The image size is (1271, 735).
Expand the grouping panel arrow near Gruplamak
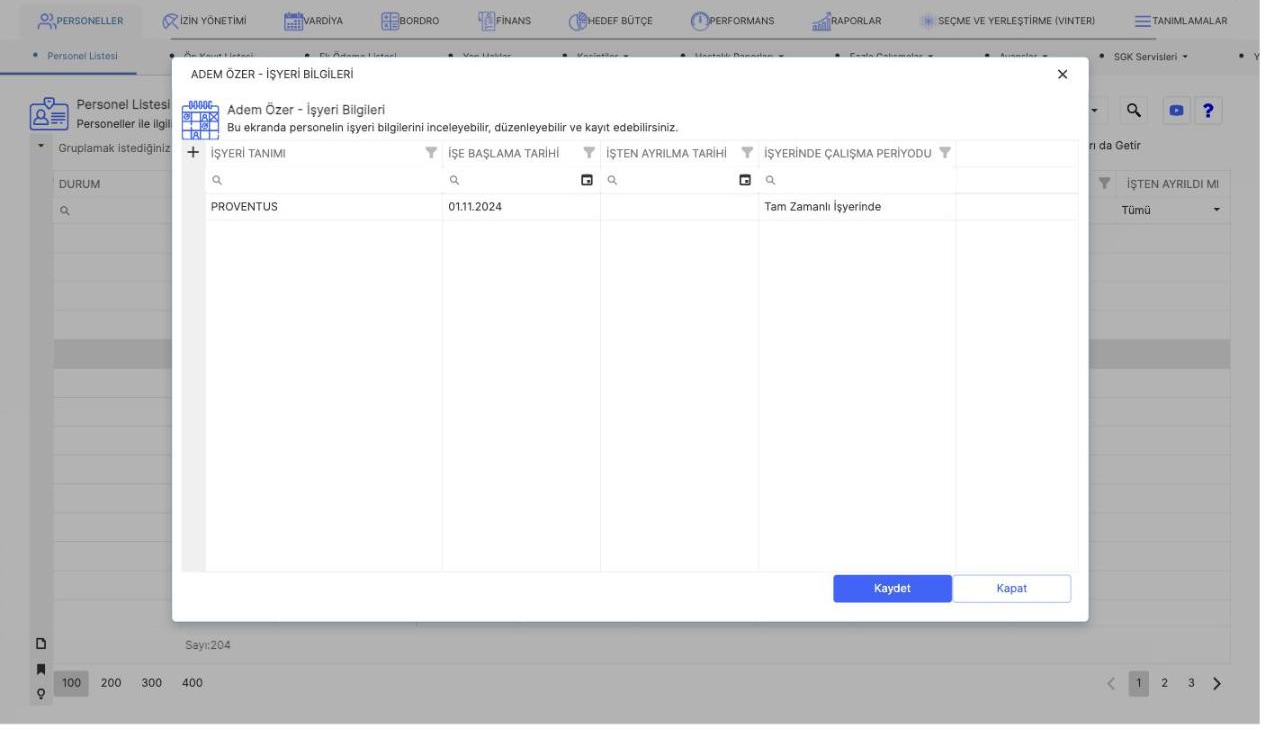tap(40, 147)
